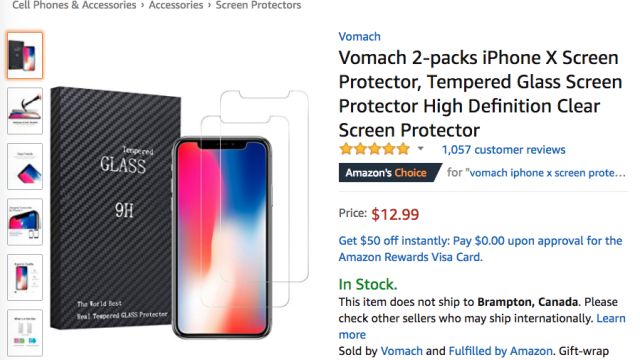The width and height of the screenshot is (640, 360).
Task: Select the second thumbnail showing hammer on glass
Action: [25, 111]
